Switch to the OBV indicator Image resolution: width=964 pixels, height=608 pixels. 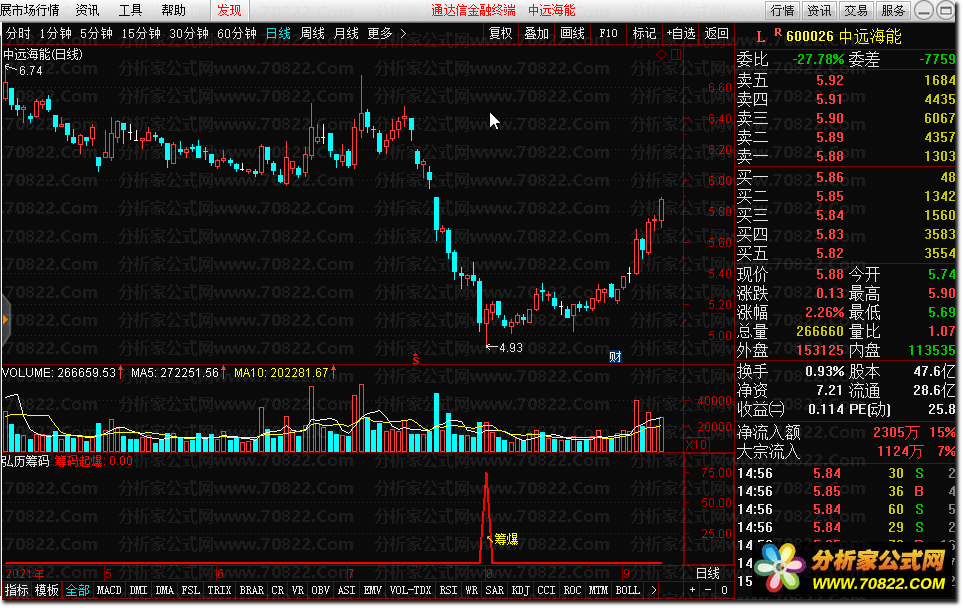pyautogui.click(x=320, y=590)
